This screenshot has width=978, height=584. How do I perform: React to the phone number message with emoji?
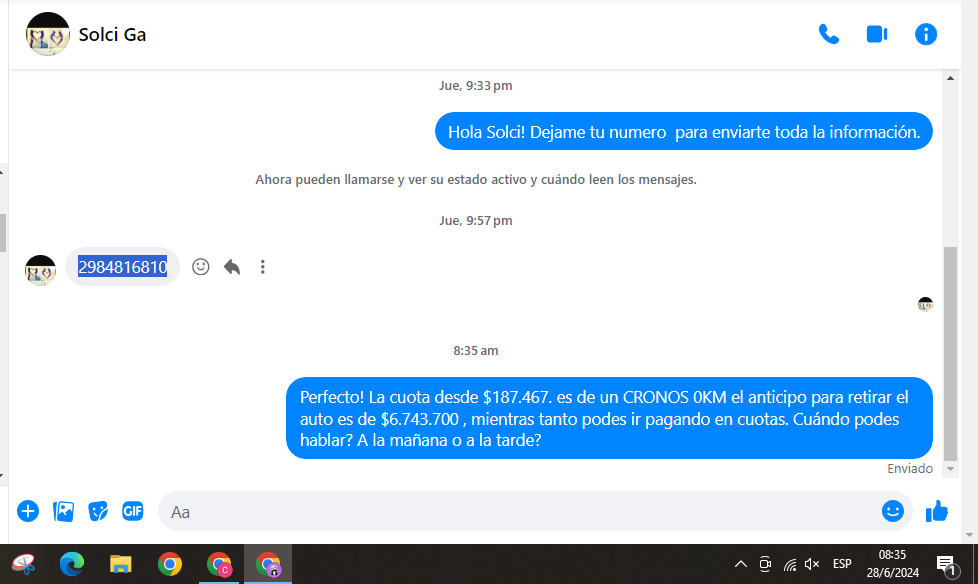click(201, 267)
